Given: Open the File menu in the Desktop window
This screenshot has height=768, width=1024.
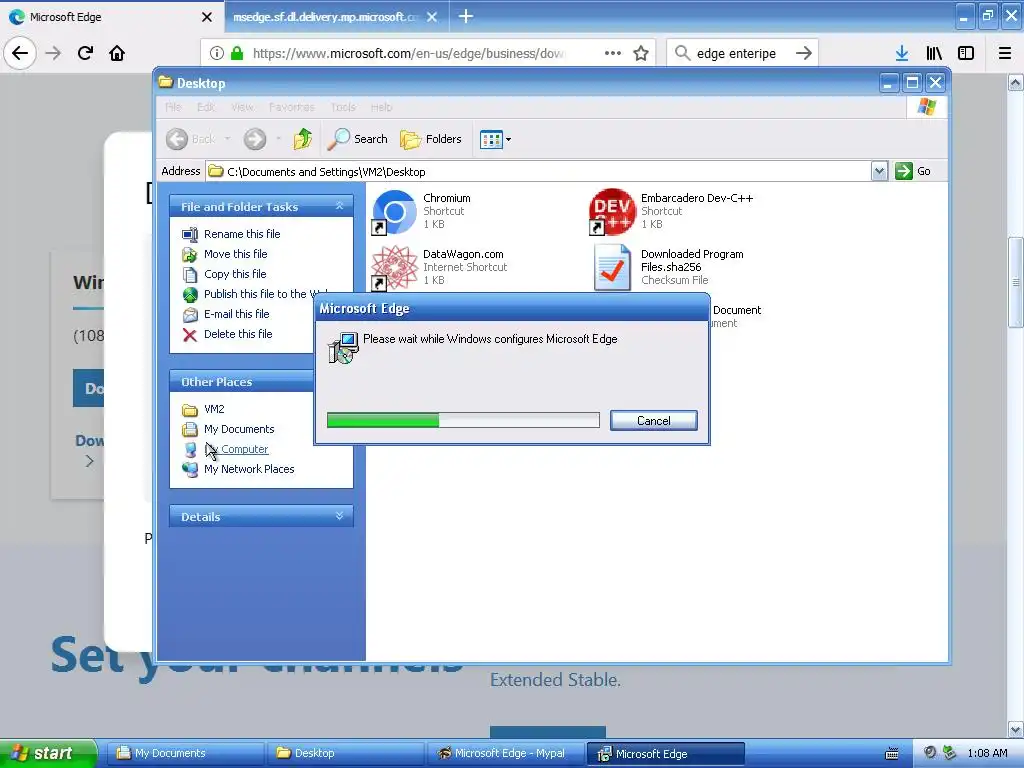Looking at the screenshot, I should [173, 107].
